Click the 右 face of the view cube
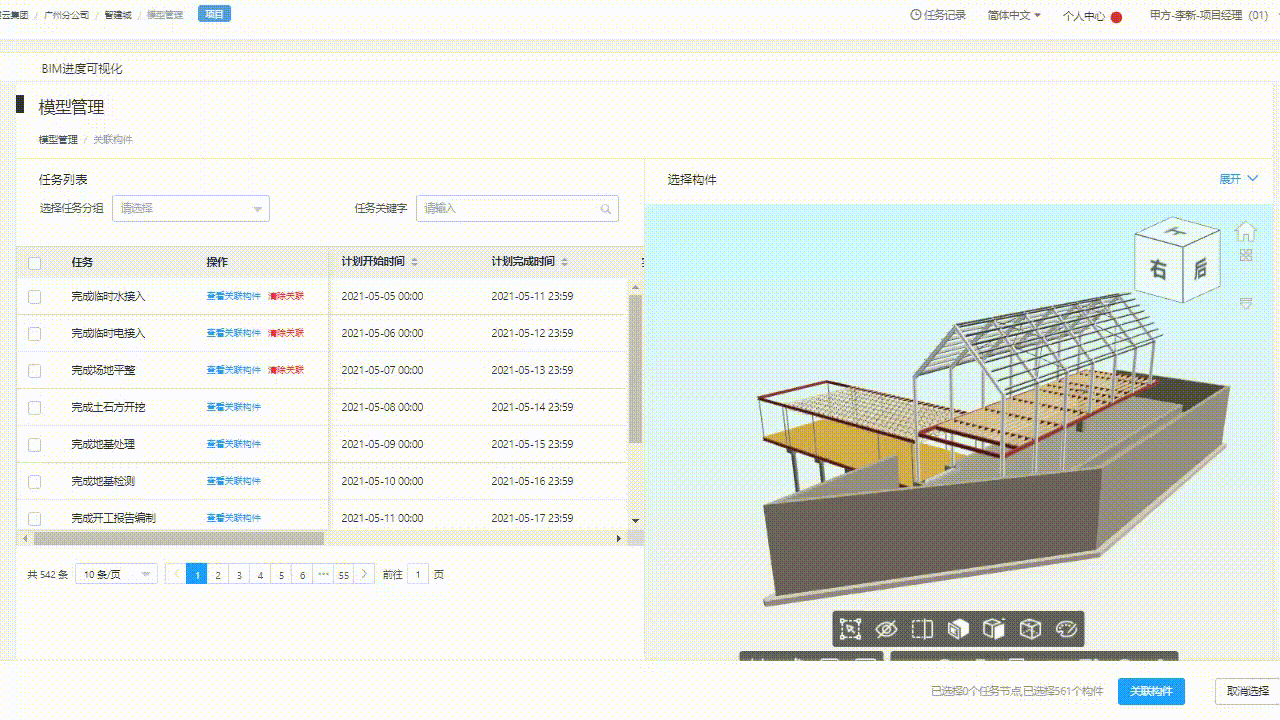The height and width of the screenshot is (720, 1280). pos(1158,270)
